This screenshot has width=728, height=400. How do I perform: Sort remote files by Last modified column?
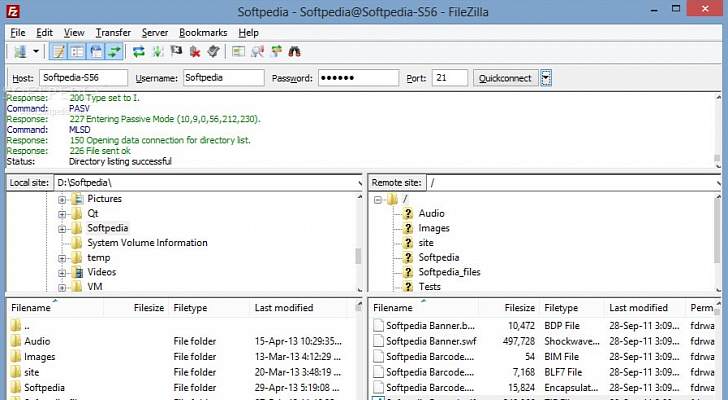coord(638,308)
